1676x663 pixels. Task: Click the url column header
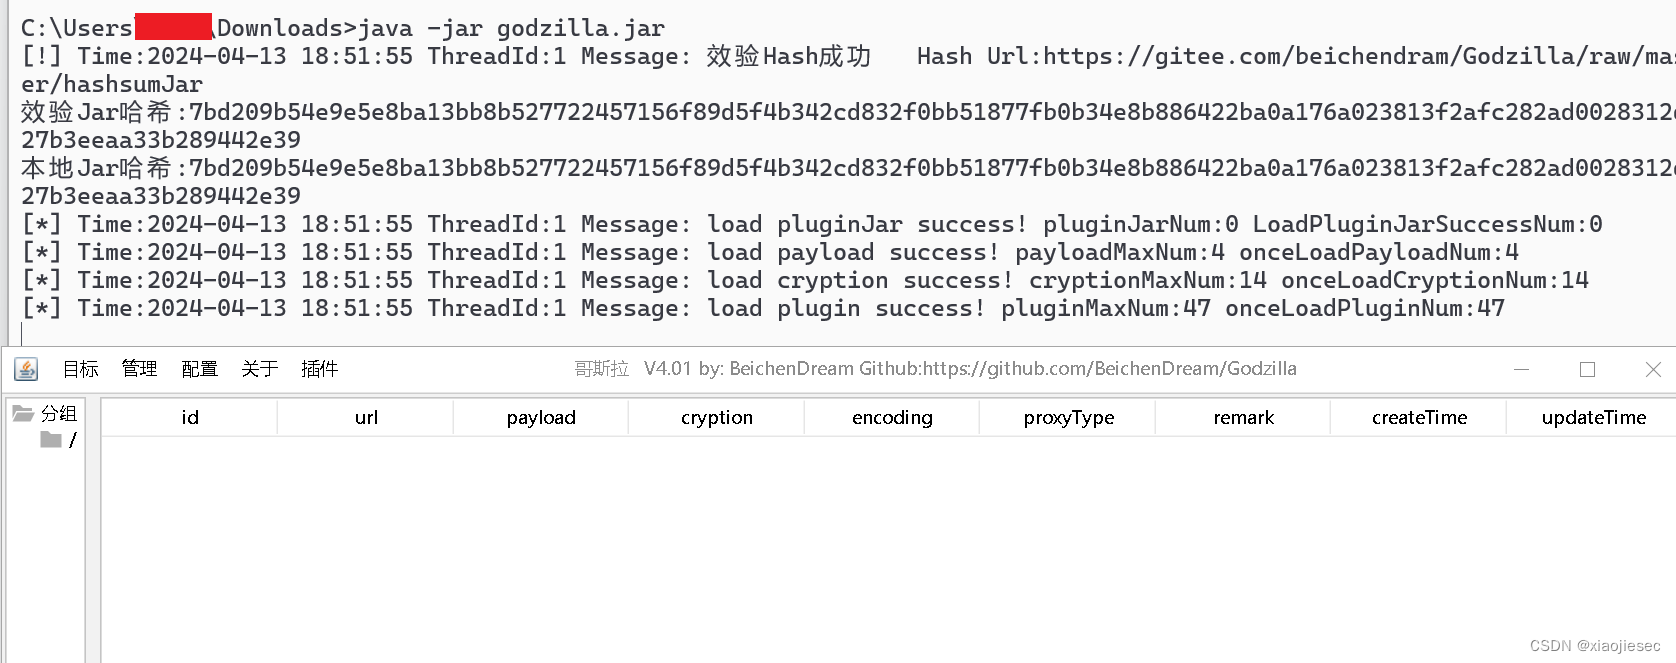[366, 417]
